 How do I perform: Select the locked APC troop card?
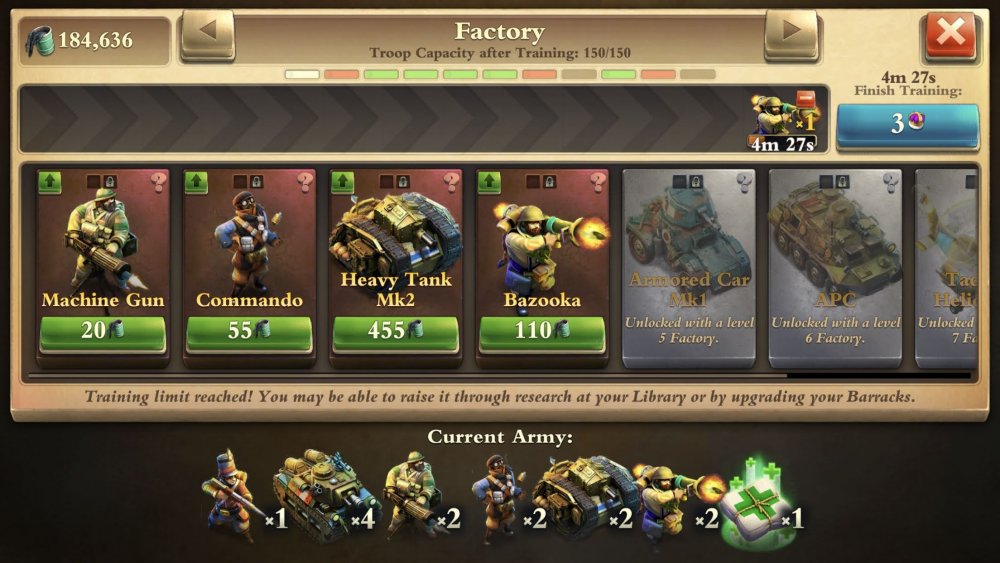835,268
